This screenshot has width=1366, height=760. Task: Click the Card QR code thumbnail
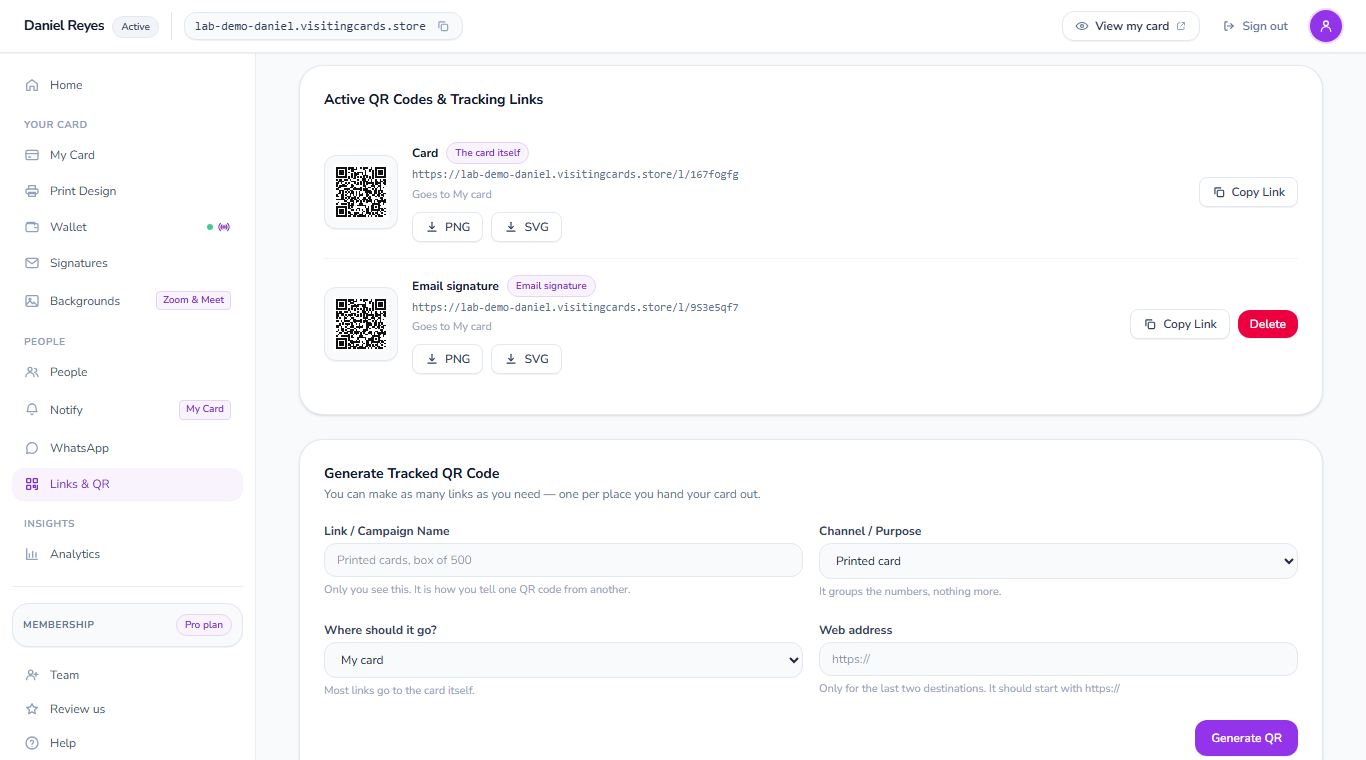point(361,192)
